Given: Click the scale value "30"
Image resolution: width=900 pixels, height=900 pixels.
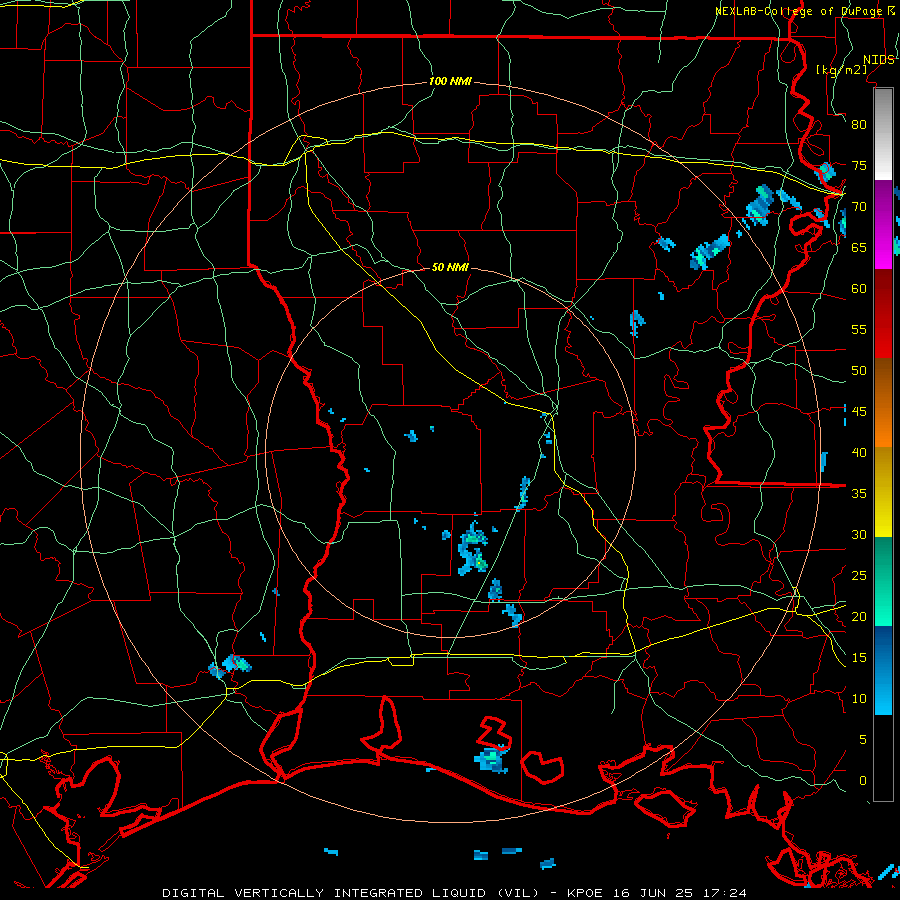Looking at the screenshot, I should point(859,535).
